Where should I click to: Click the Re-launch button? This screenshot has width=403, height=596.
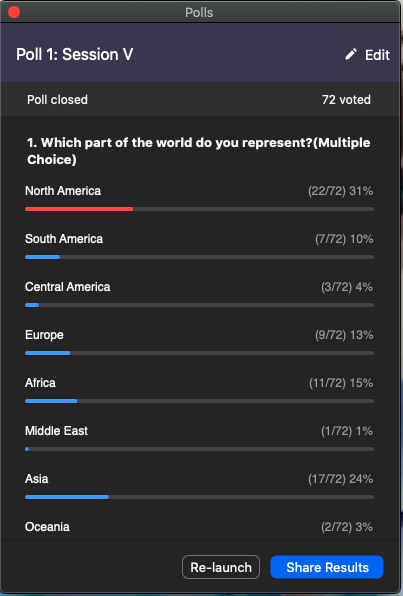point(221,567)
